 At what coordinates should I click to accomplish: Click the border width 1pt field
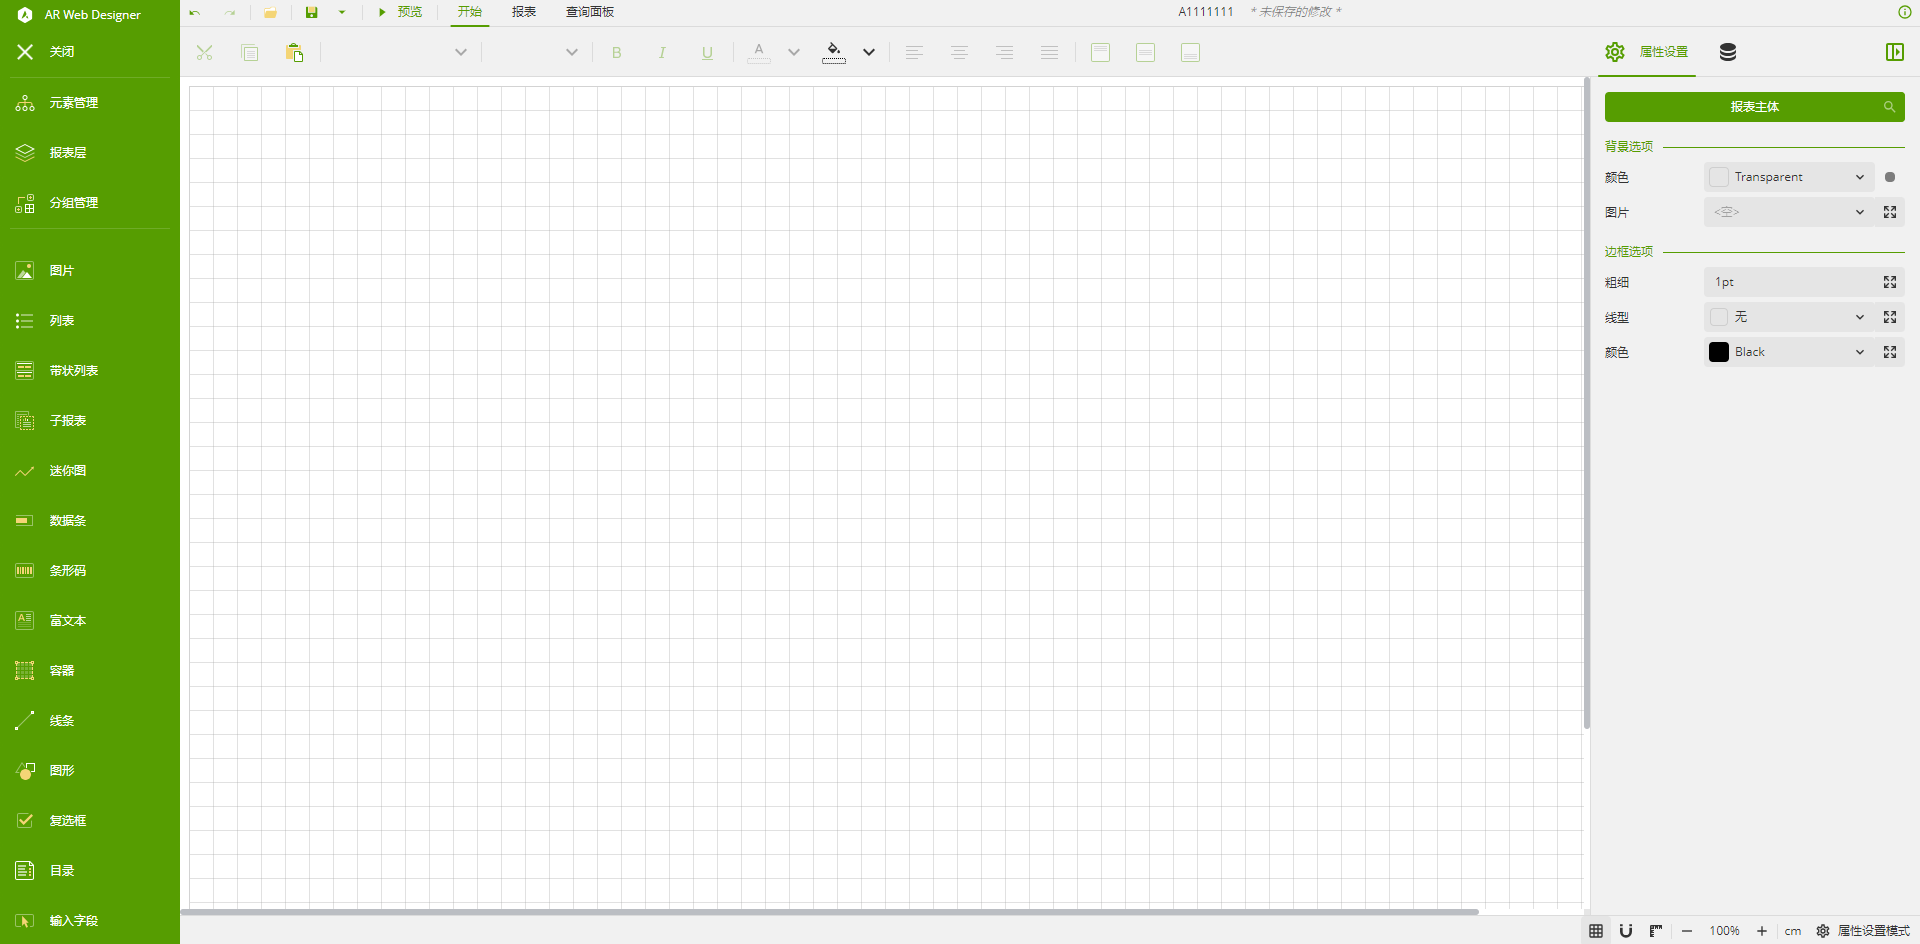1790,282
